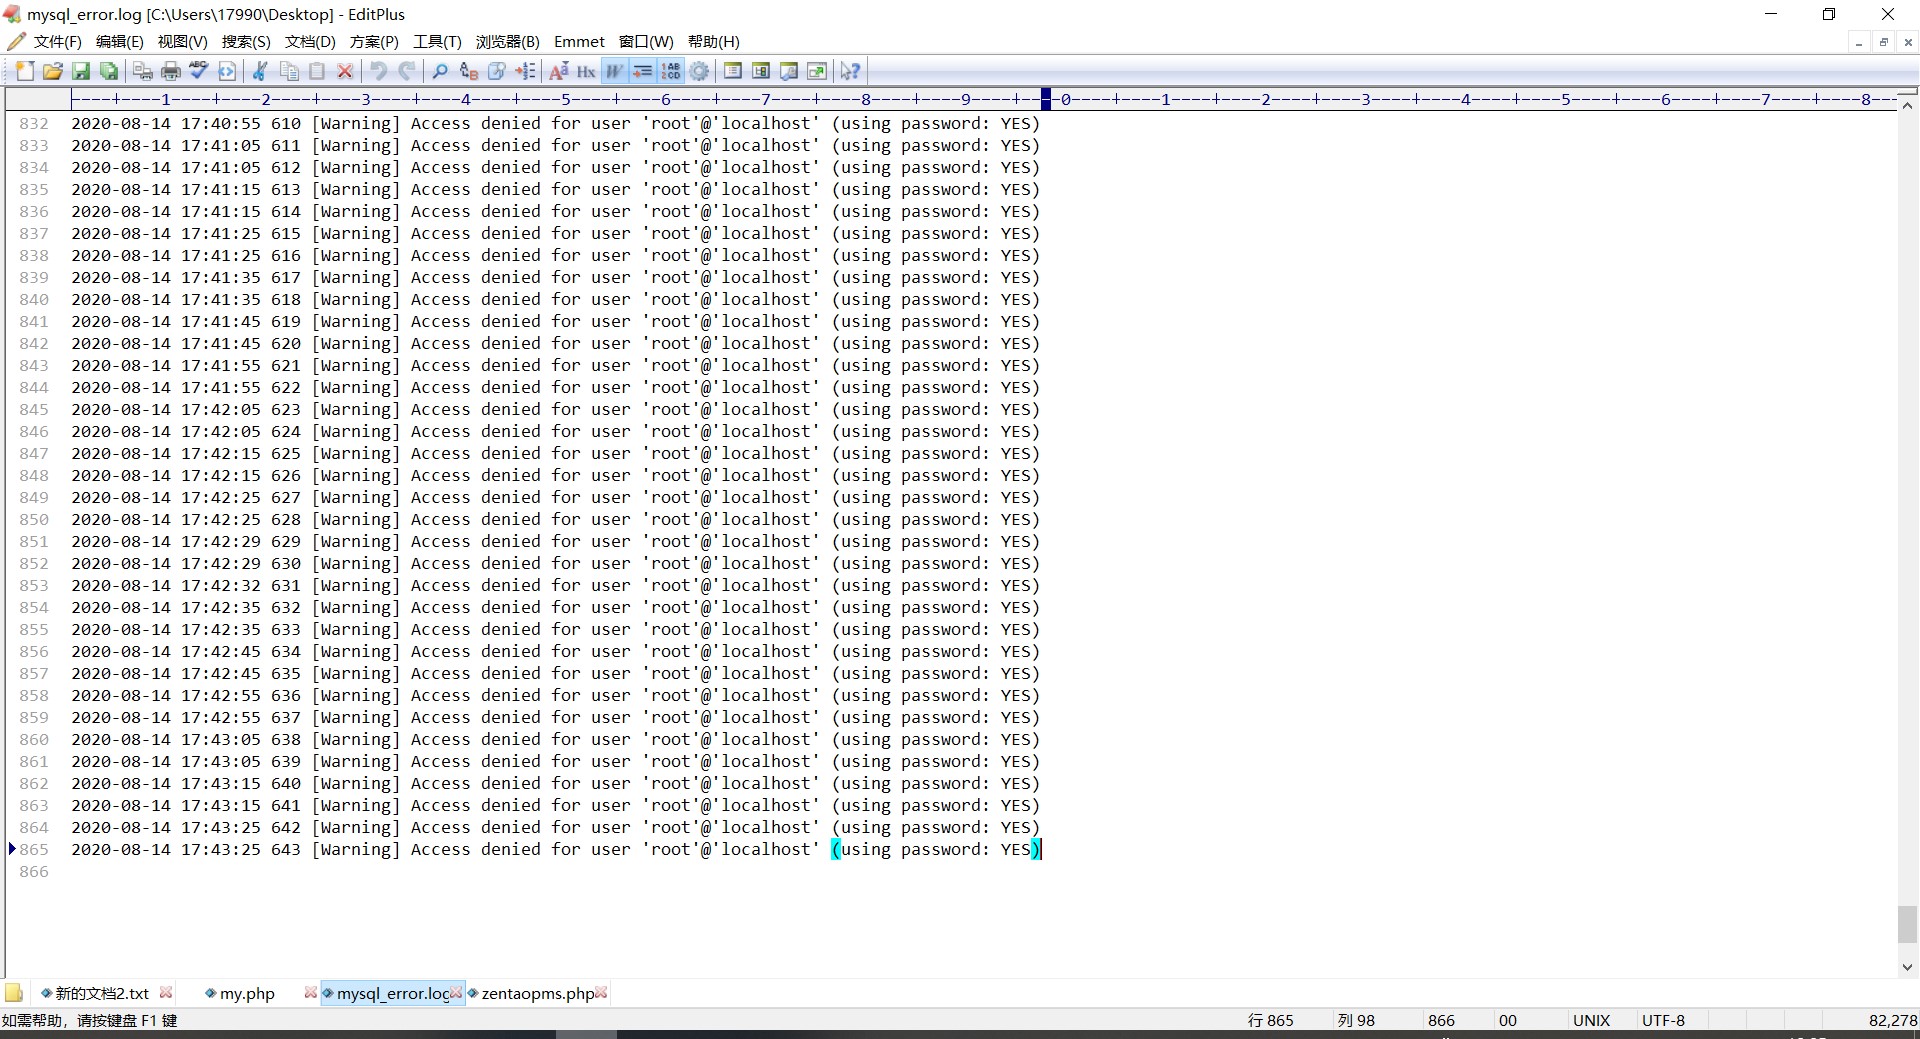
Task: Toggle Word Wrap (W) button
Action: pyautogui.click(x=615, y=71)
